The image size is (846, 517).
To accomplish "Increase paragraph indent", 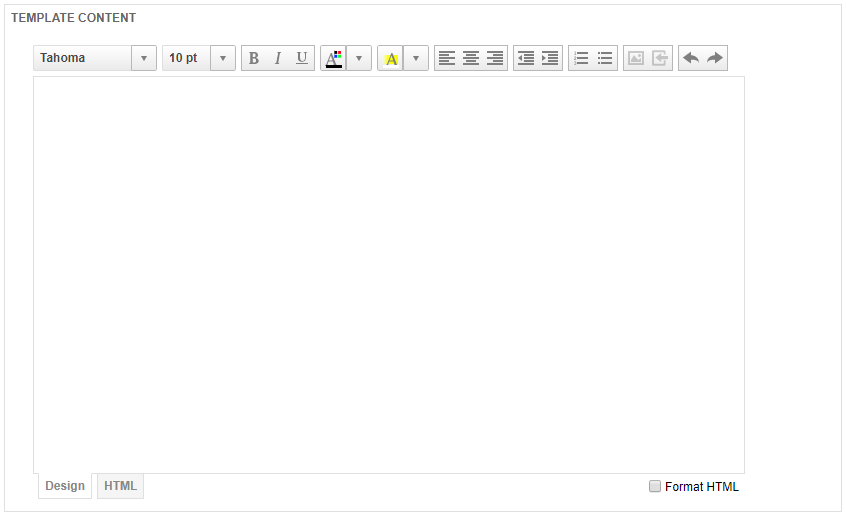I will (550, 58).
